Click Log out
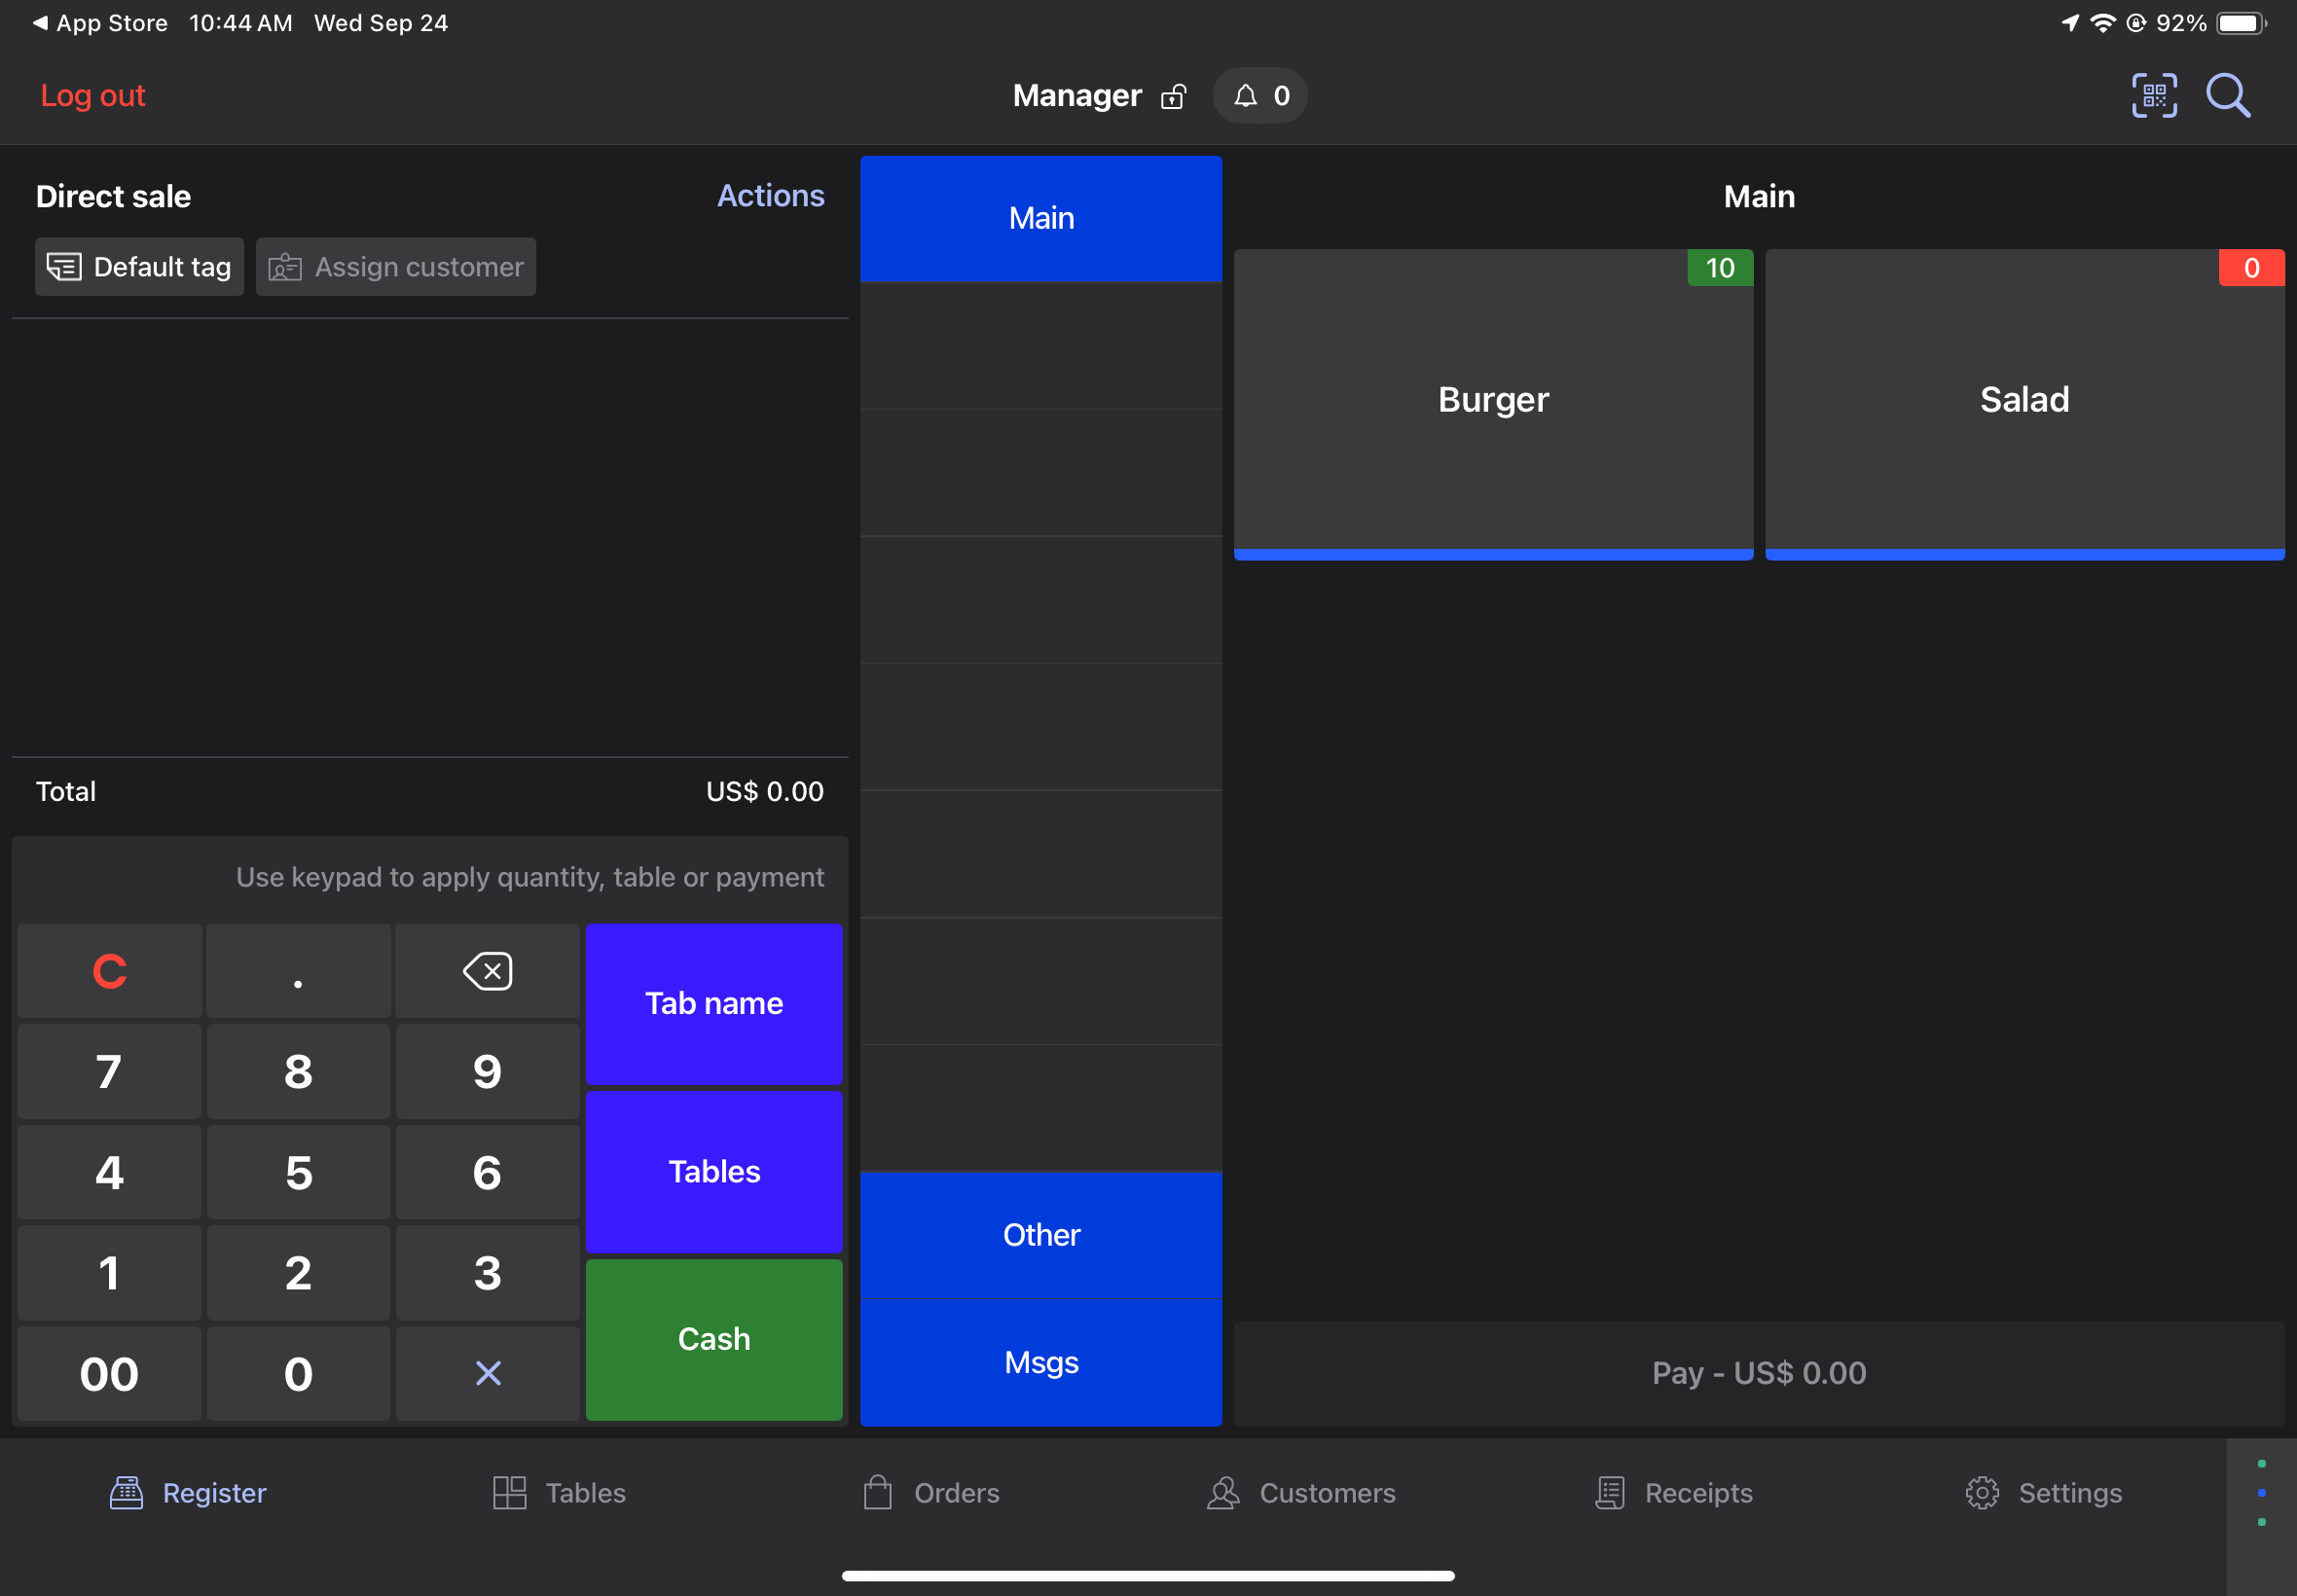2297x1596 pixels. [x=93, y=96]
